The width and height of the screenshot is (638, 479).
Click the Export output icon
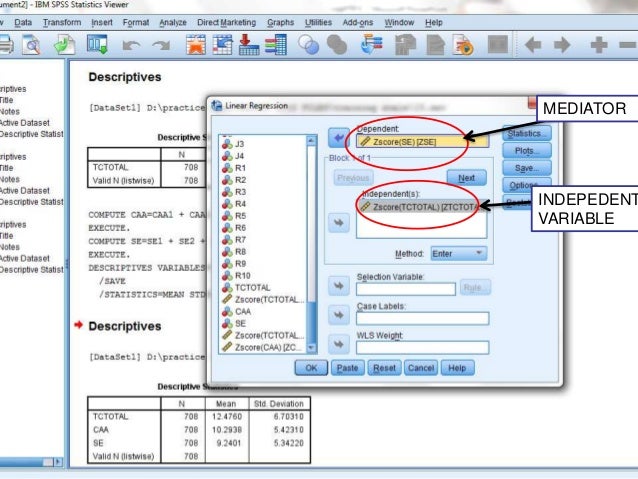(64, 44)
